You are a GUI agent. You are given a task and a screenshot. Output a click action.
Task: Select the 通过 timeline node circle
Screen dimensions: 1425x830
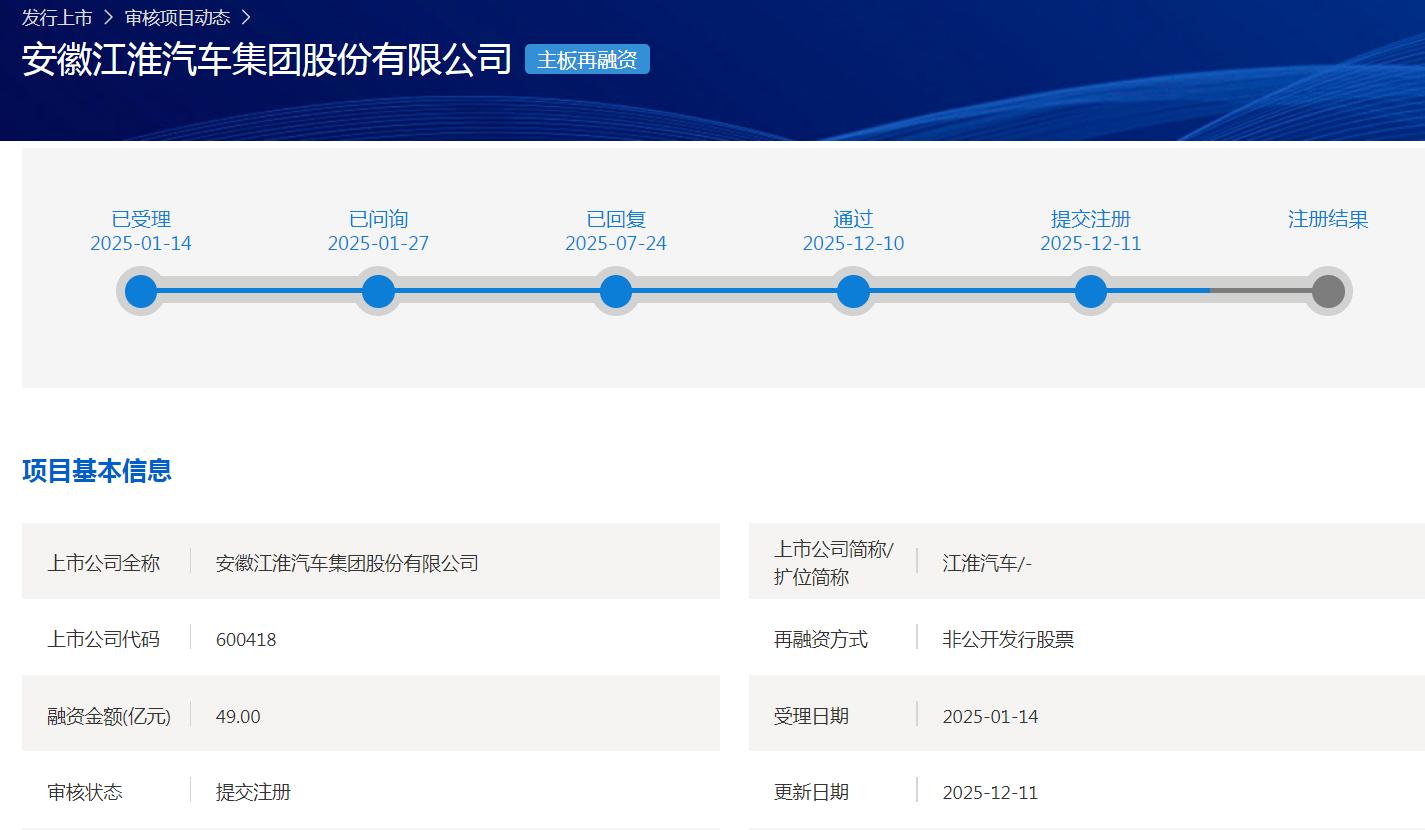pyautogui.click(x=853, y=291)
